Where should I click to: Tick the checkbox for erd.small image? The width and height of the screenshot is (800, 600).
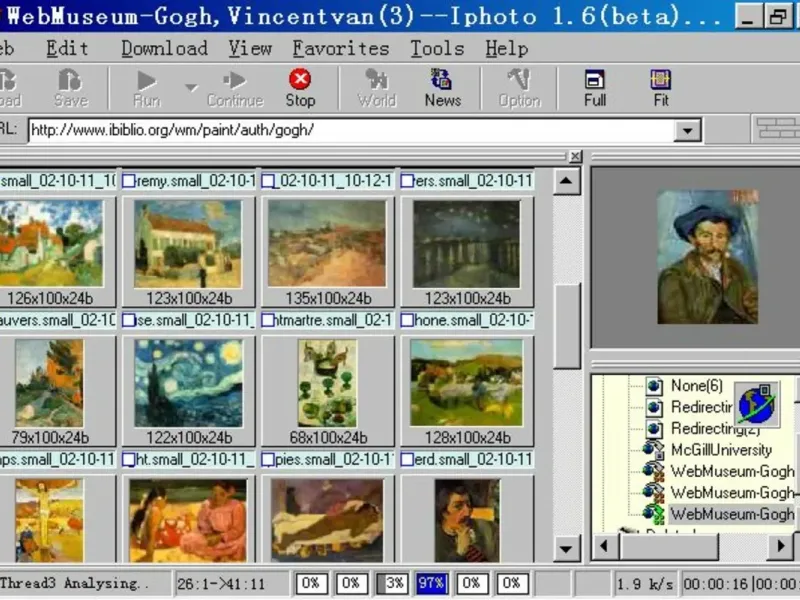(407, 460)
